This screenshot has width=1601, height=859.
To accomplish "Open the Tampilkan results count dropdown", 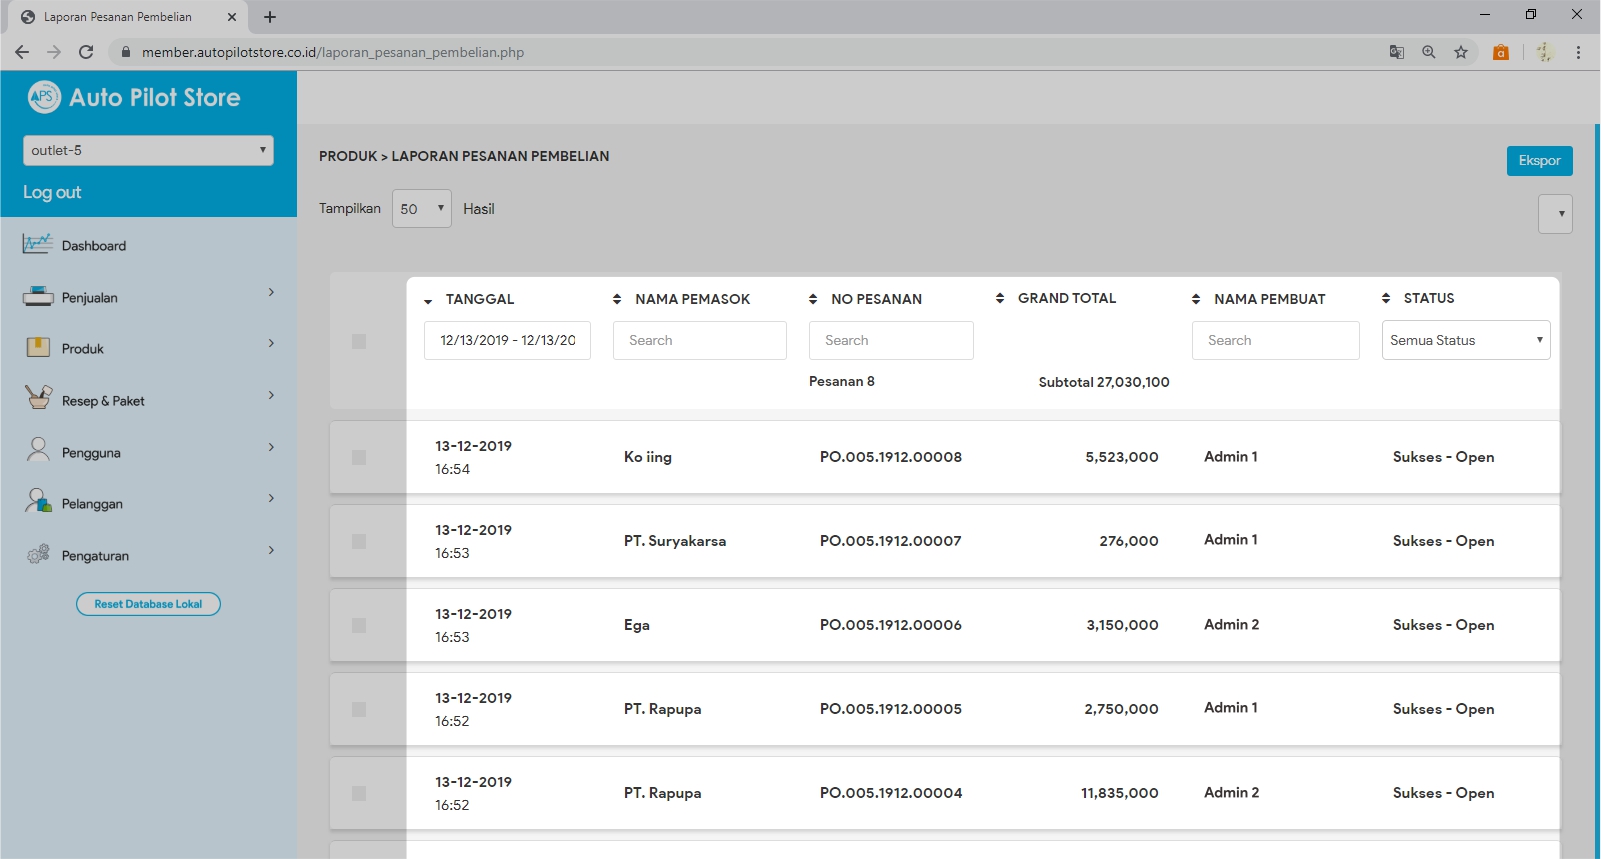I will 421,209.
